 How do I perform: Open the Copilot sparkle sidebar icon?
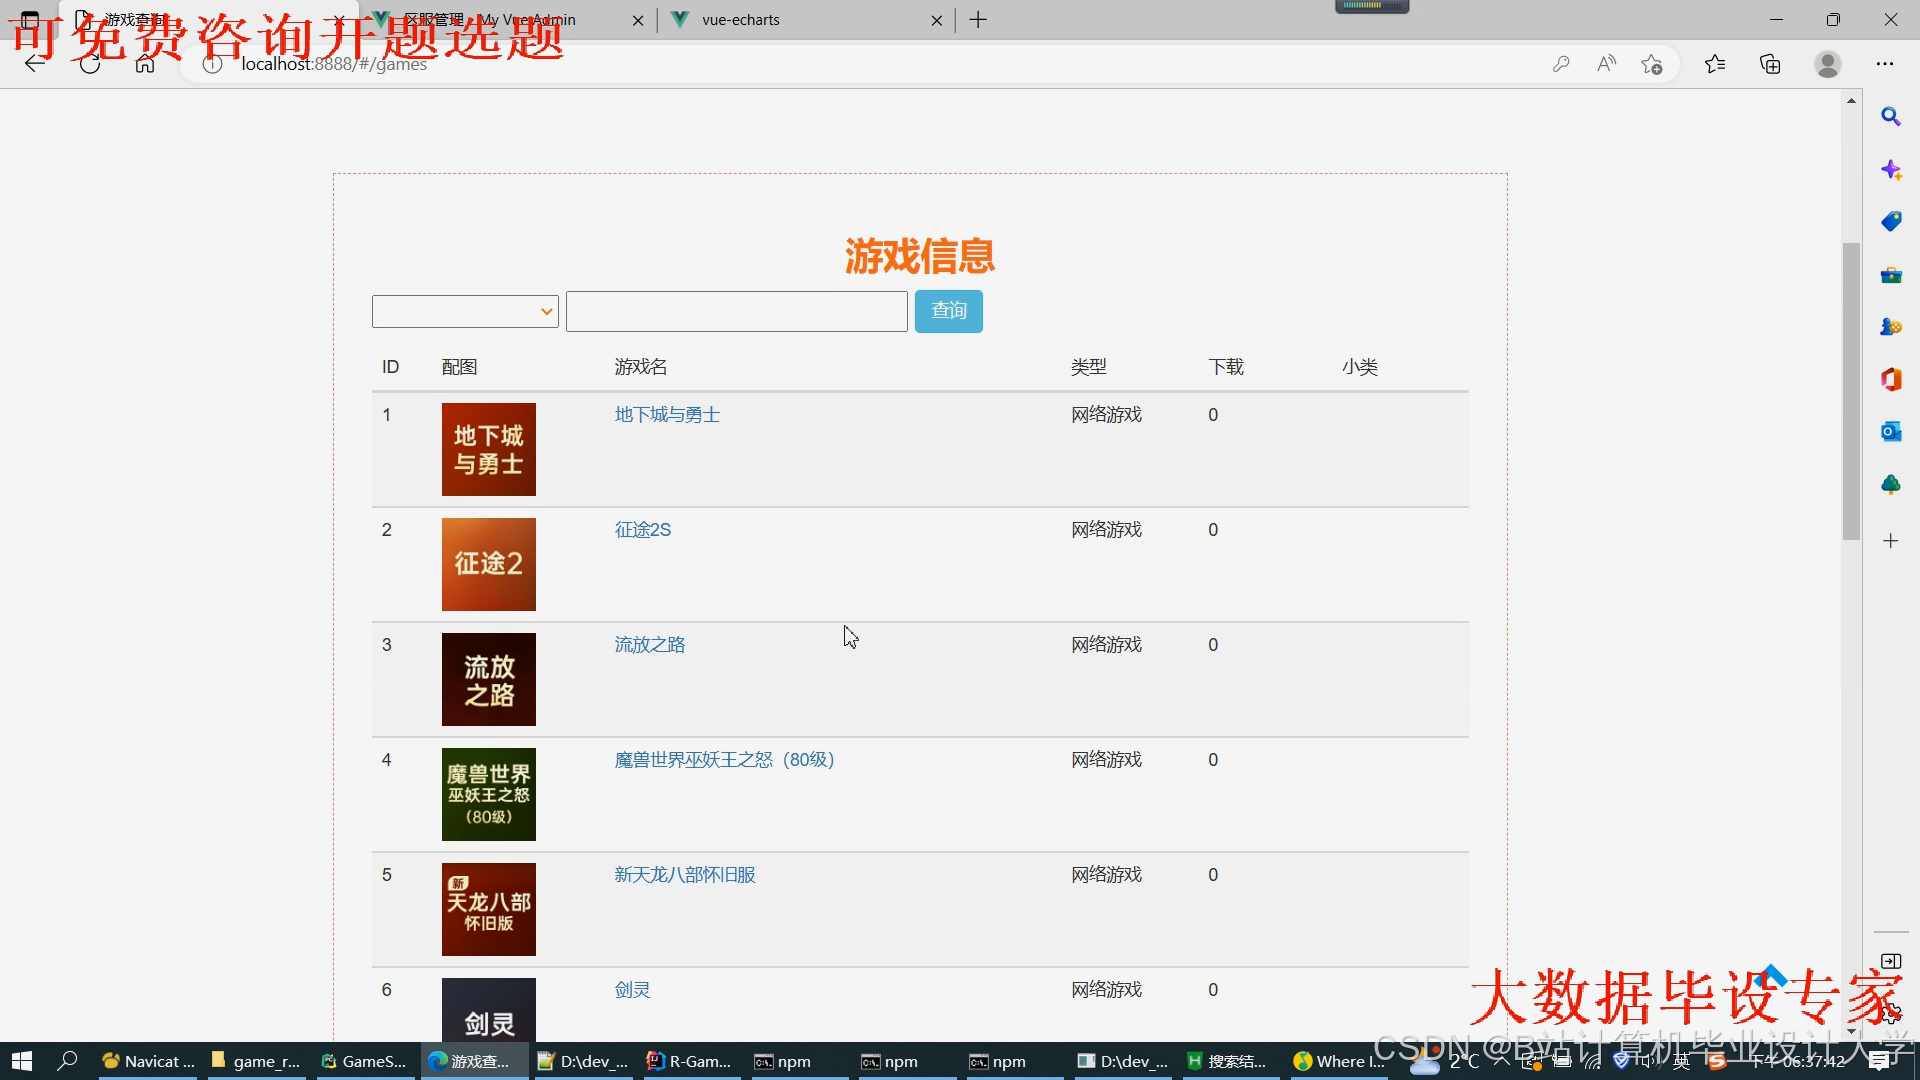pyautogui.click(x=1890, y=169)
